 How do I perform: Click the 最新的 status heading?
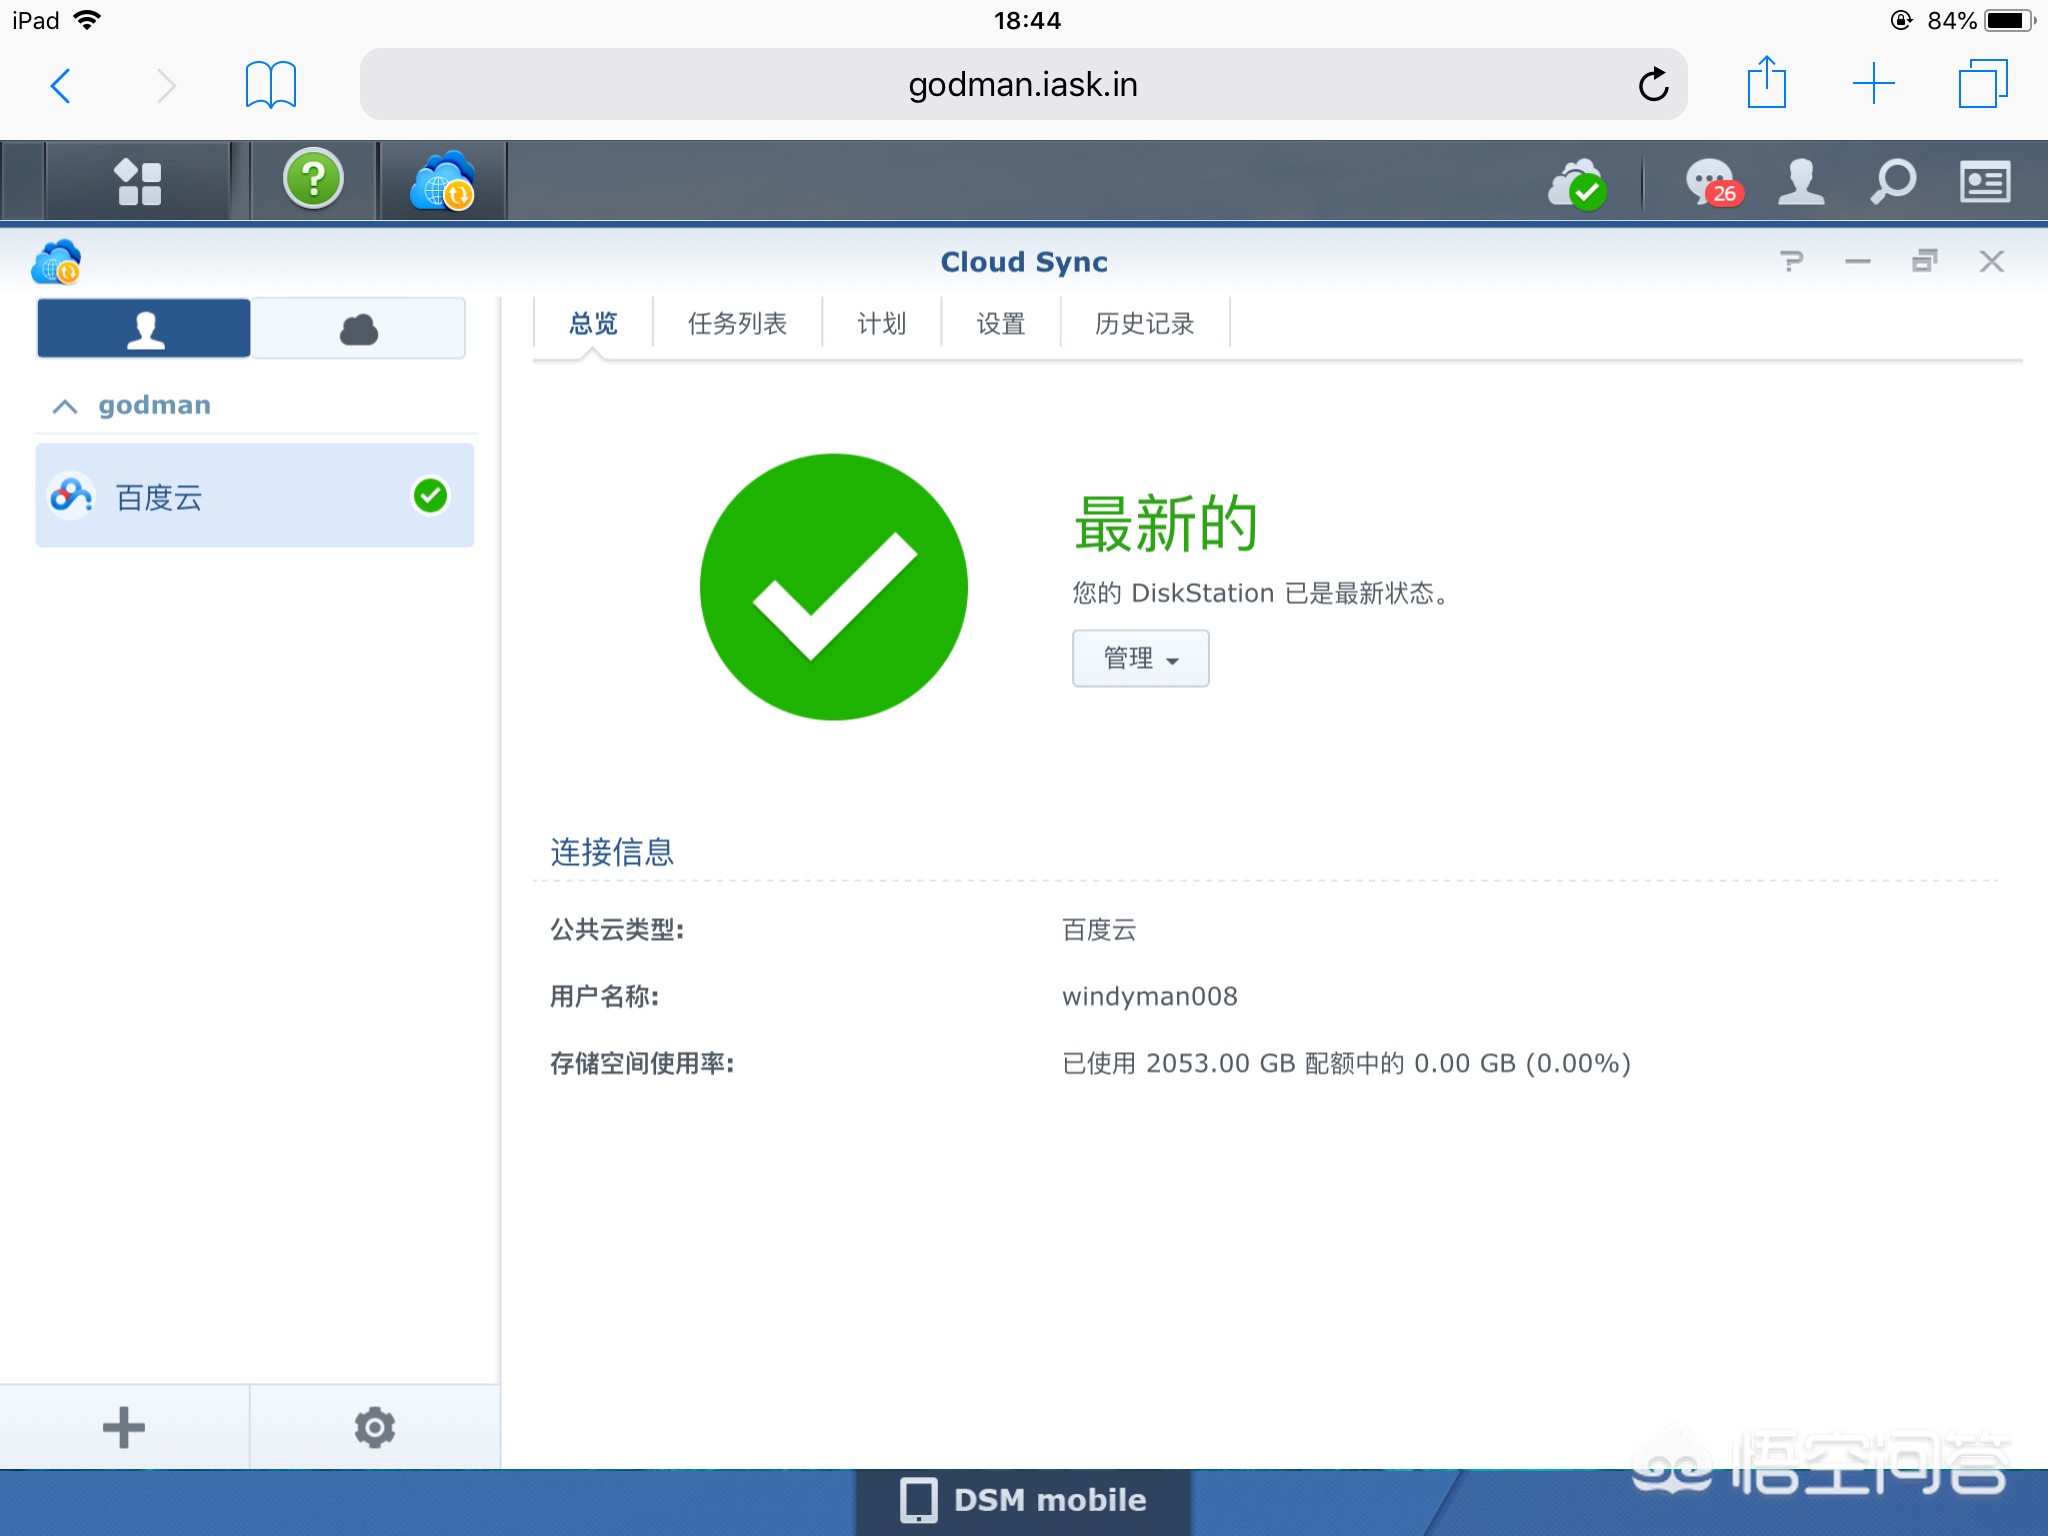[1166, 523]
